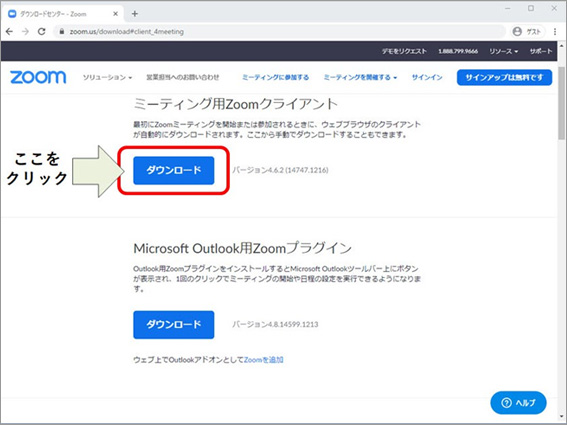
Task: Click the browser back arrow
Action: 9,32
